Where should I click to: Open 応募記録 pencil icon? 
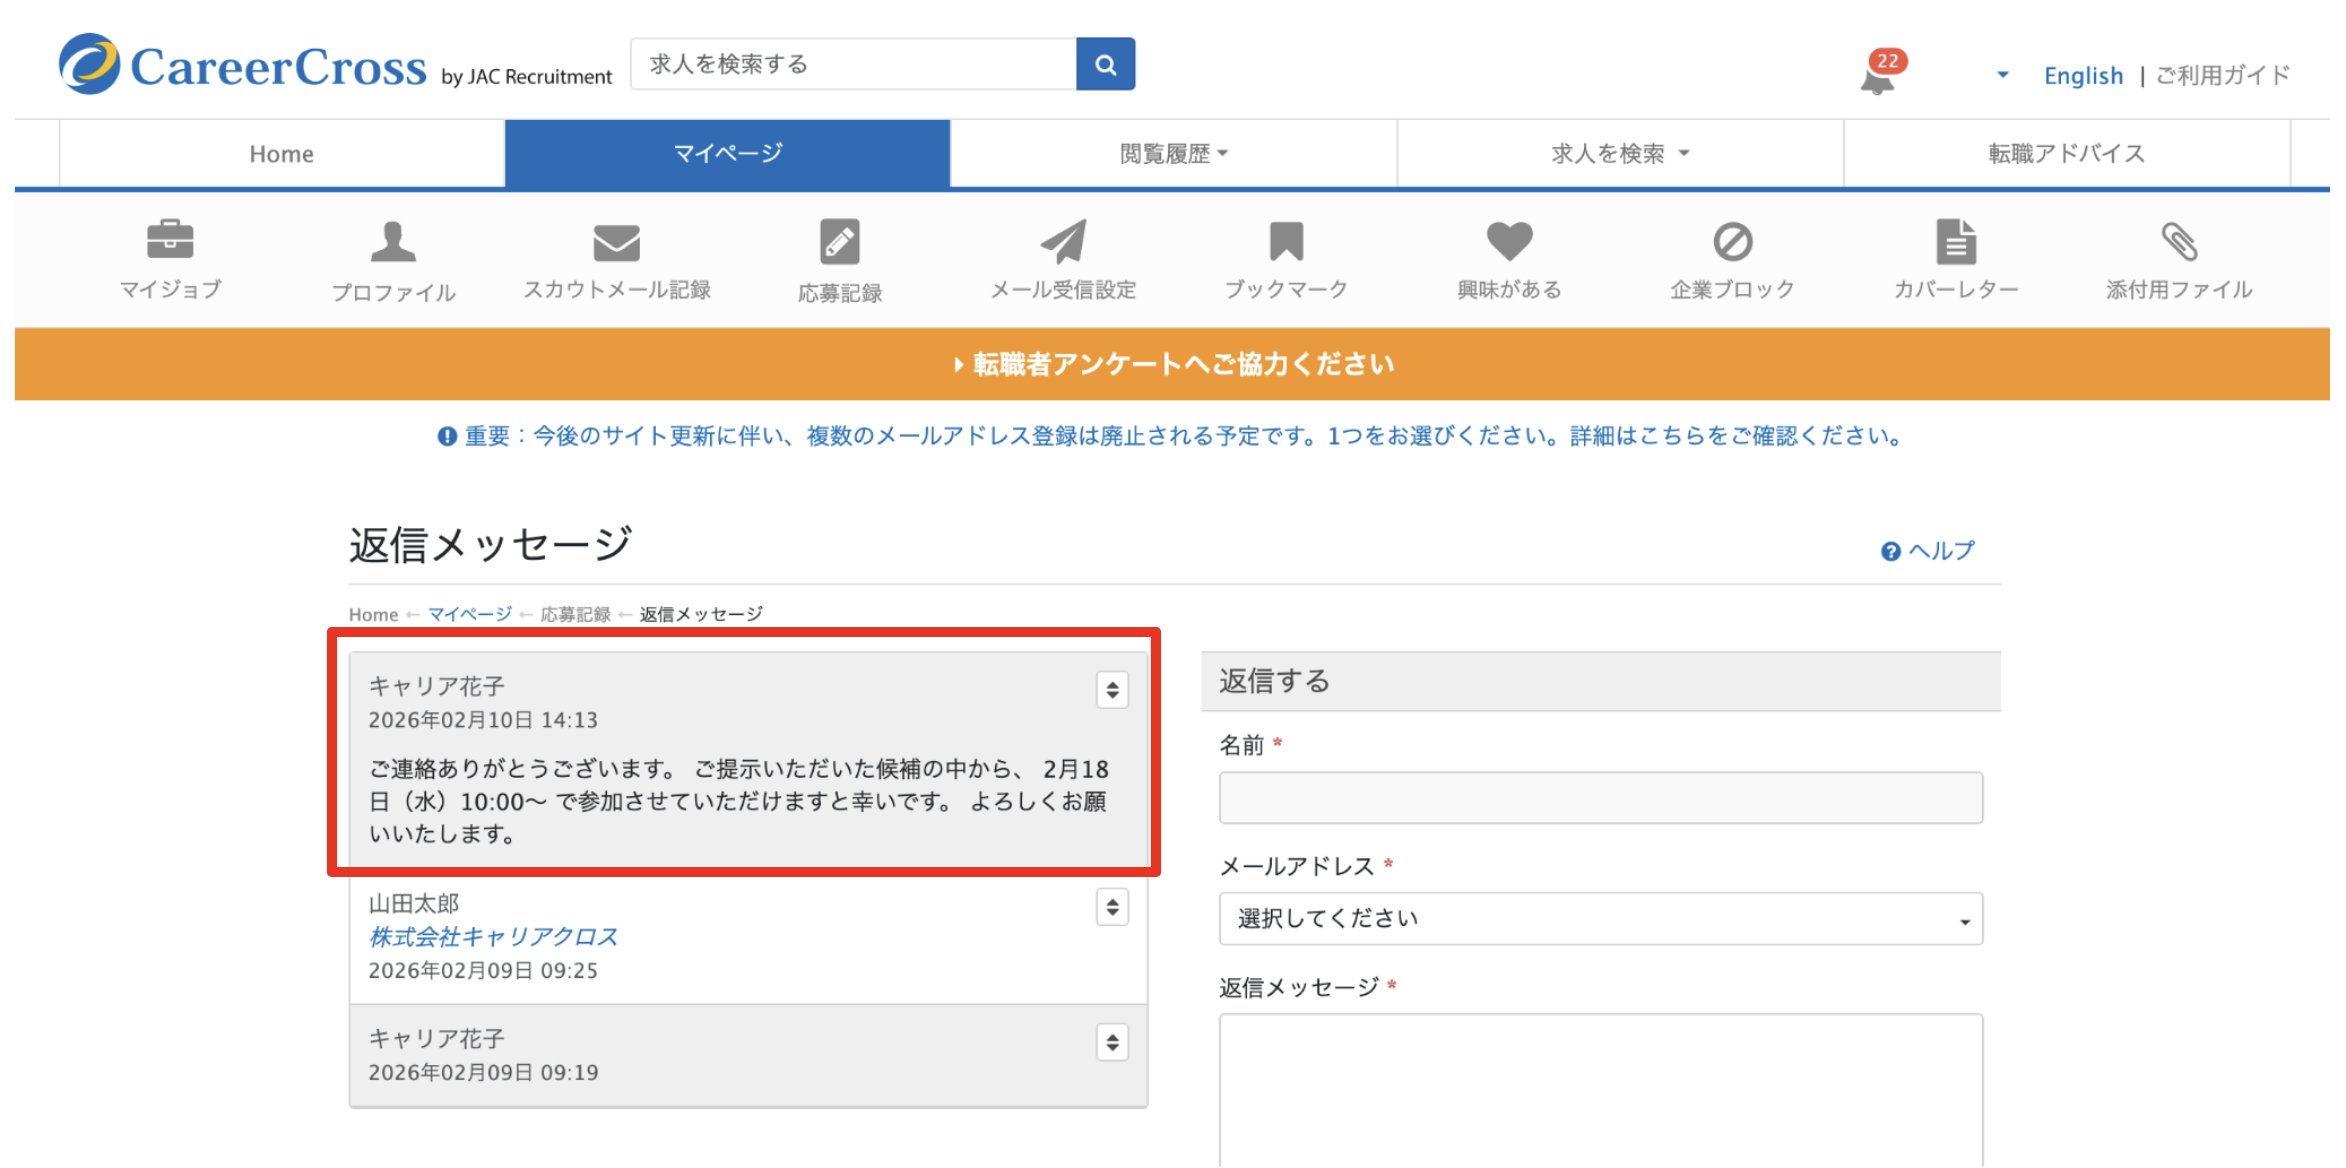[x=839, y=241]
